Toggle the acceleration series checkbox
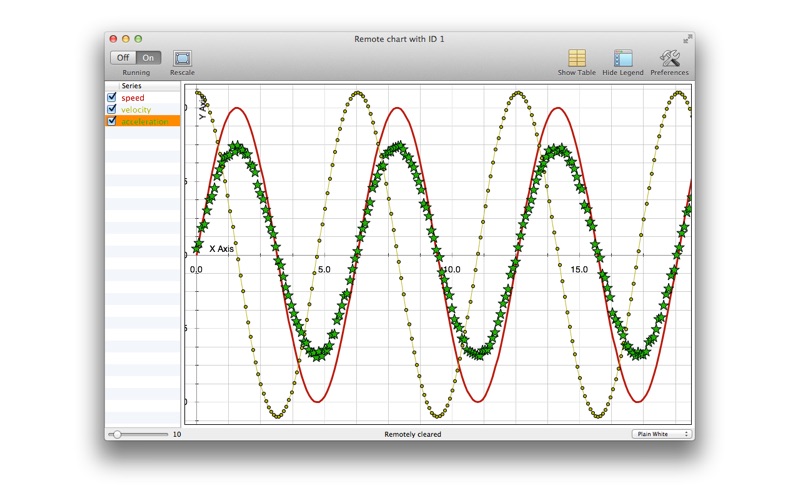This screenshot has height=500, width=800. tap(112, 121)
